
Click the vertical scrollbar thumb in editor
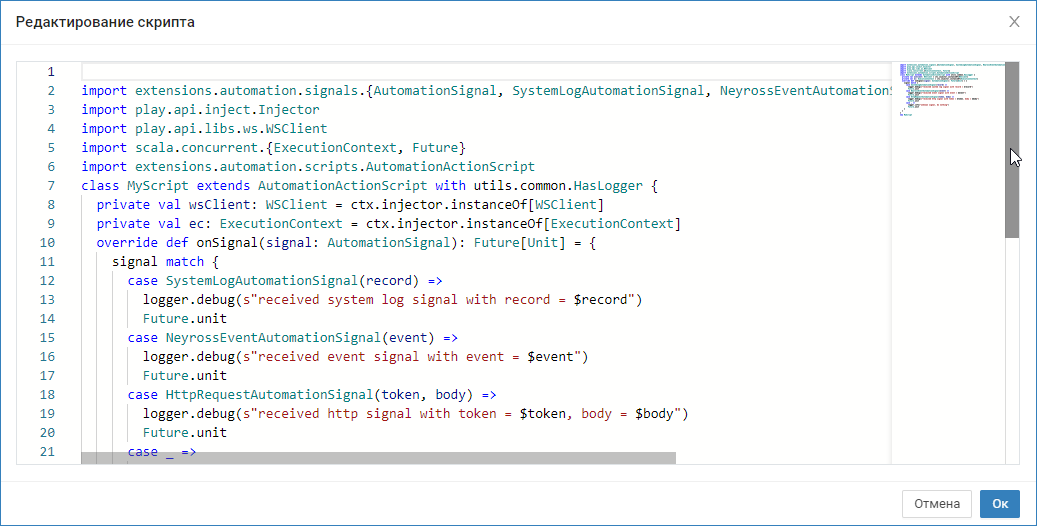point(1011,150)
